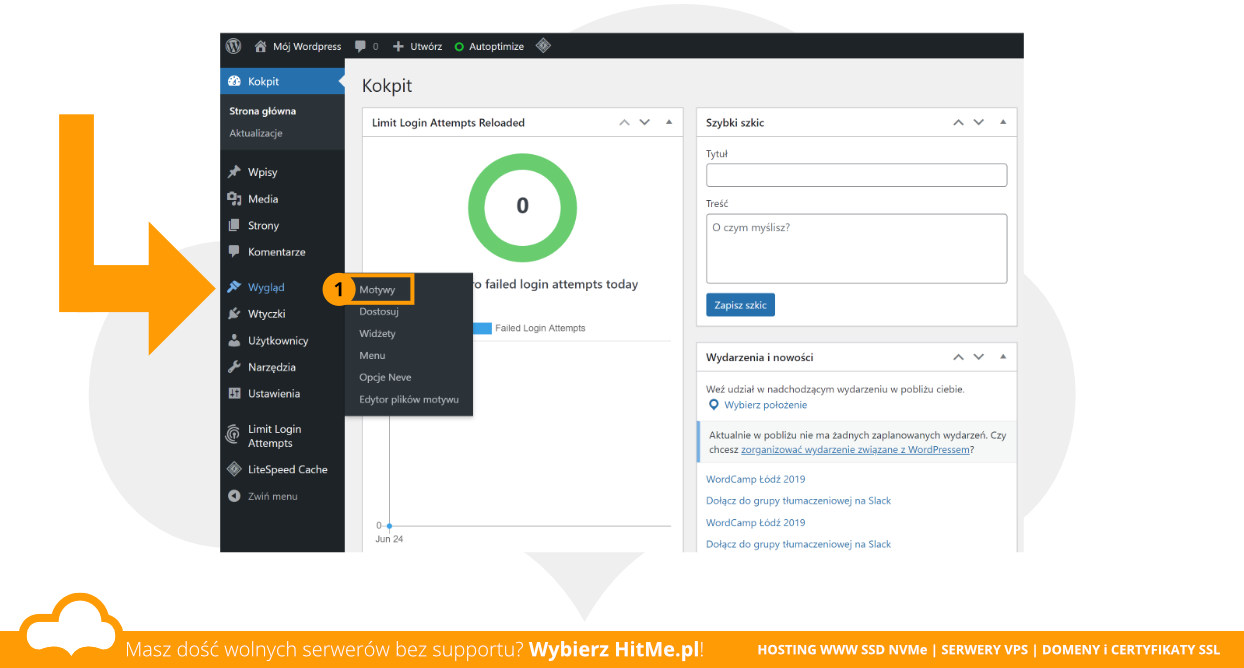The height and width of the screenshot is (668, 1244).
Task: Click the Kokpit dashboard gauge icon
Action: point(234,81)
